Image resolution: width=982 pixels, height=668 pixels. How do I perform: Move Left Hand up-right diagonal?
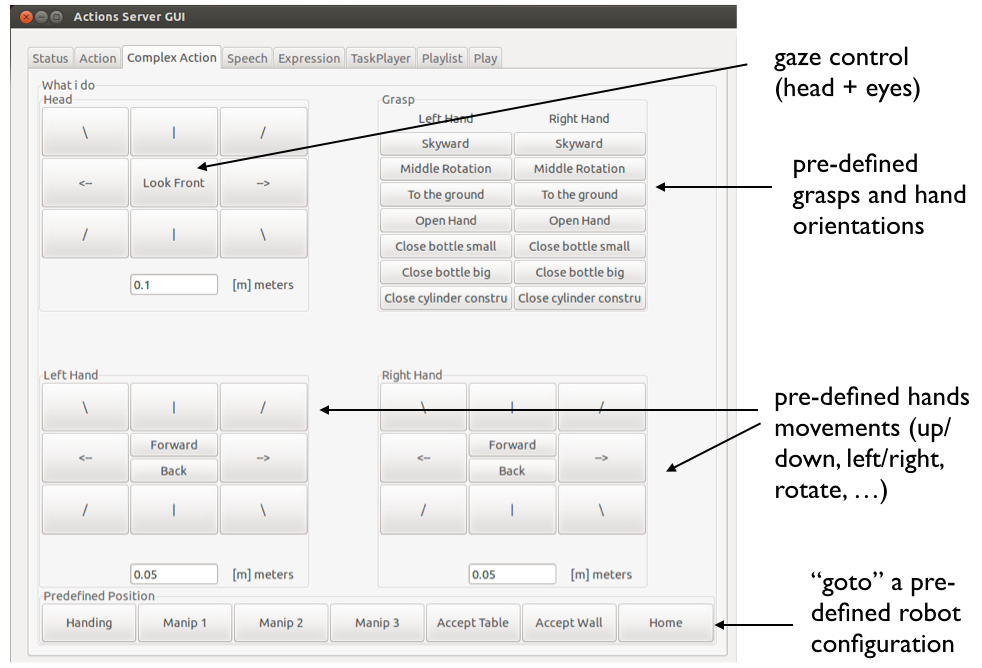click(263, 408)
